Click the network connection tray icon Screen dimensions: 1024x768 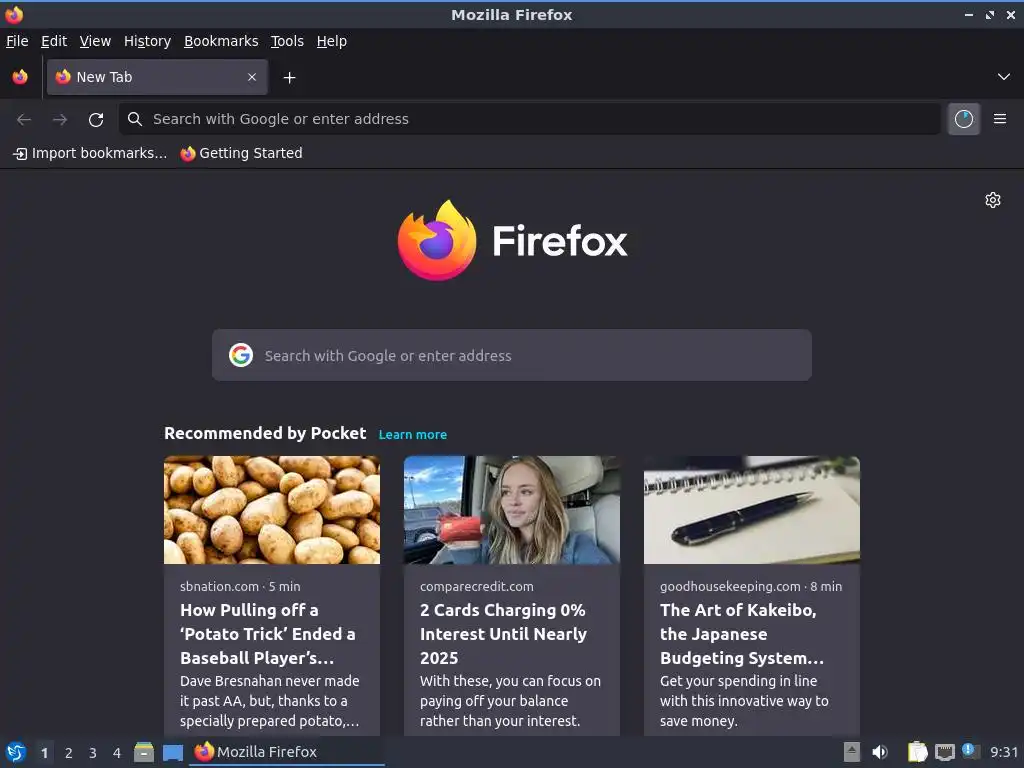tap(944, 752)
